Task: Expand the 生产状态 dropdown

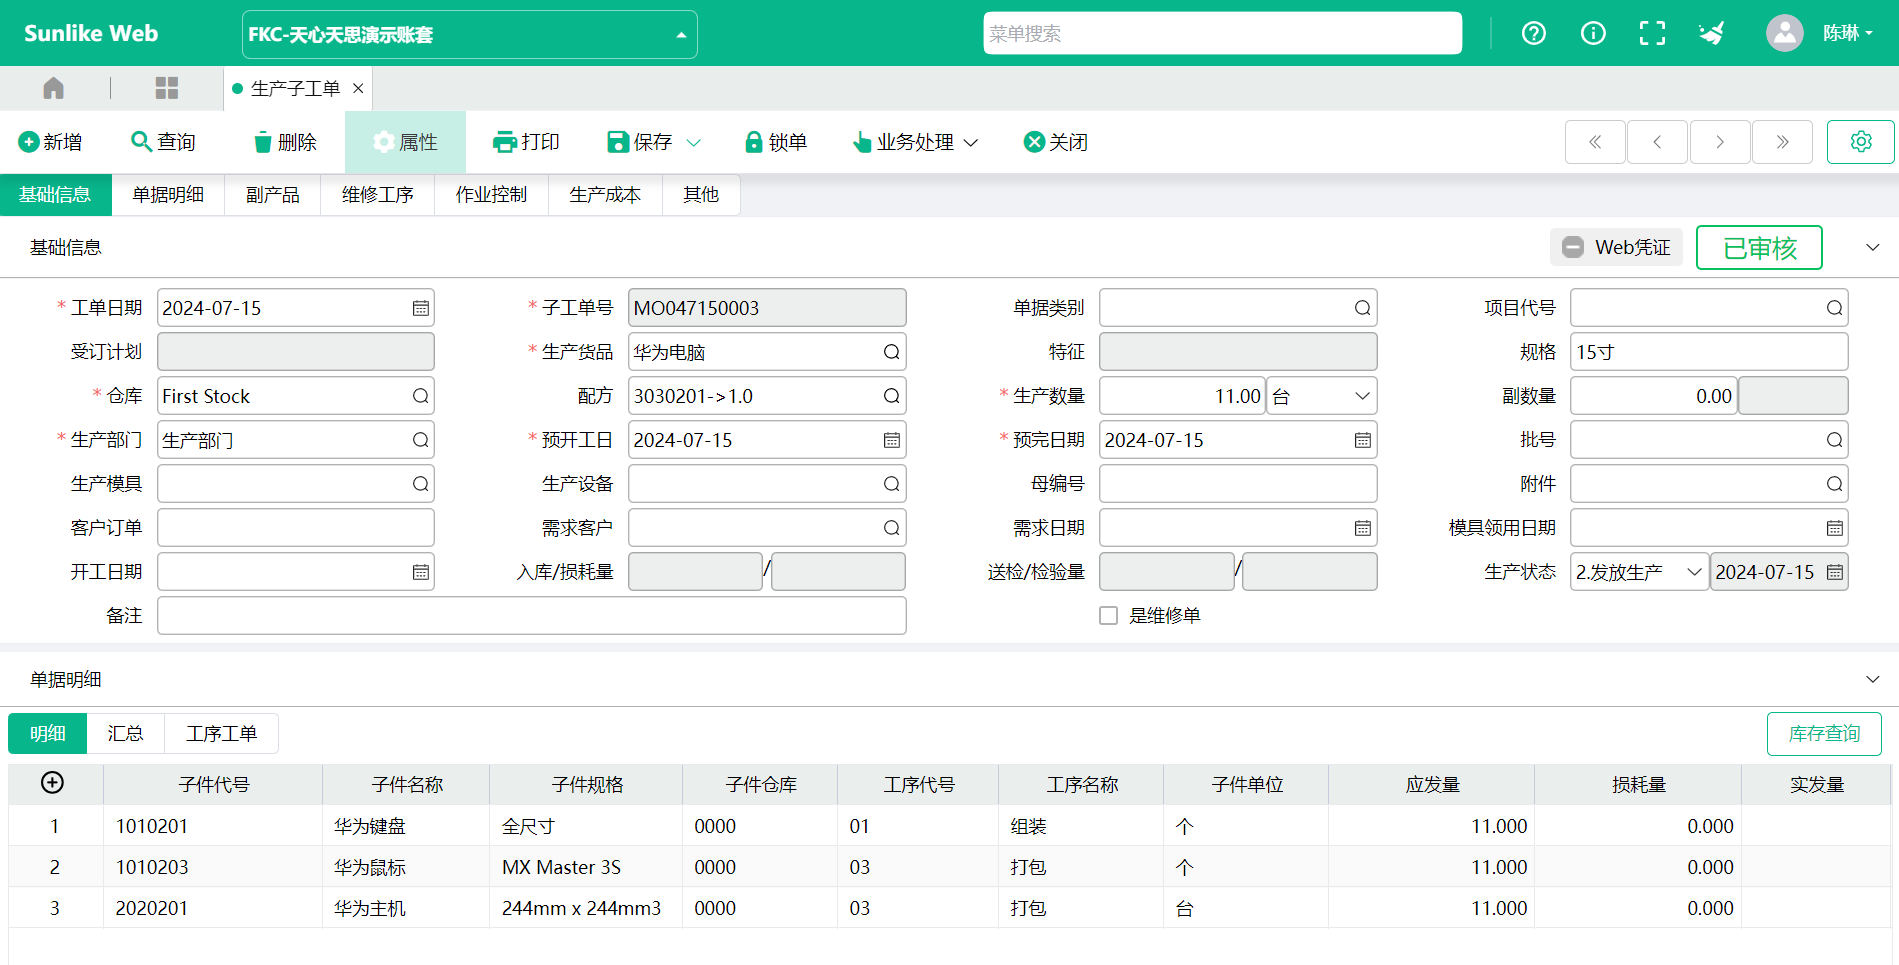Action: click(1693, 572)
